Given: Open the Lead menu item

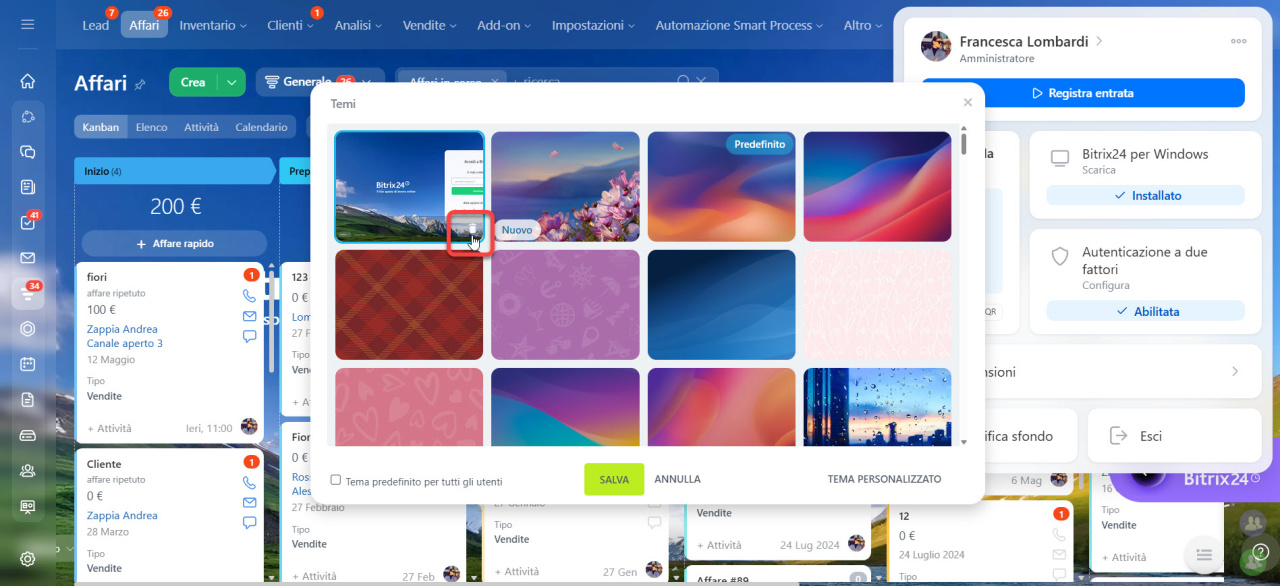Looking at the screenshot, I should (x=96, y=25).
